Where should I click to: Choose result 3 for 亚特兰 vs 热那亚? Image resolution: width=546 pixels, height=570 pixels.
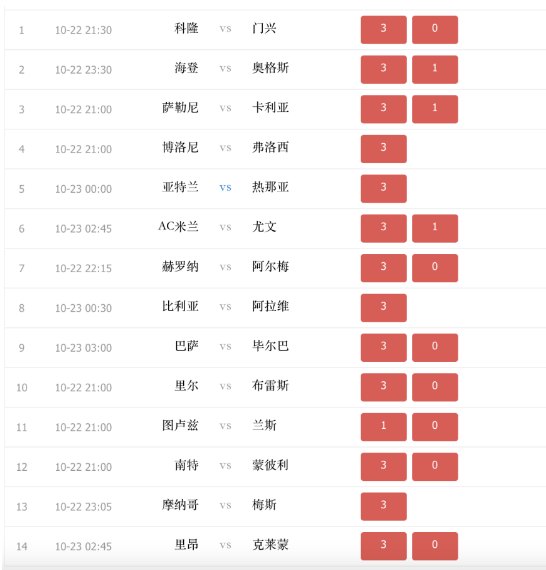click(x=384, y=189)
